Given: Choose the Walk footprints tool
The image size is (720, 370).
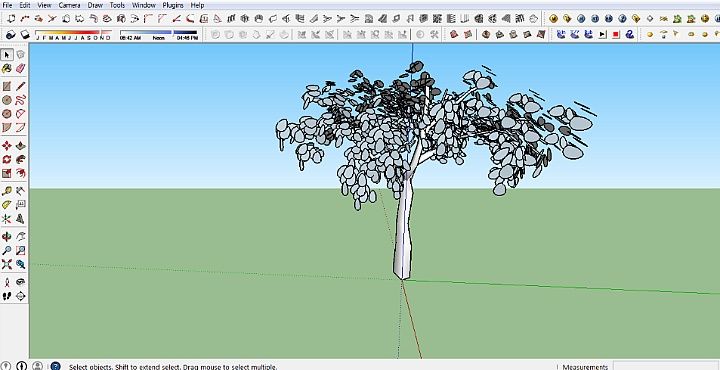Looking at the screenshot, I should (6, 297).
